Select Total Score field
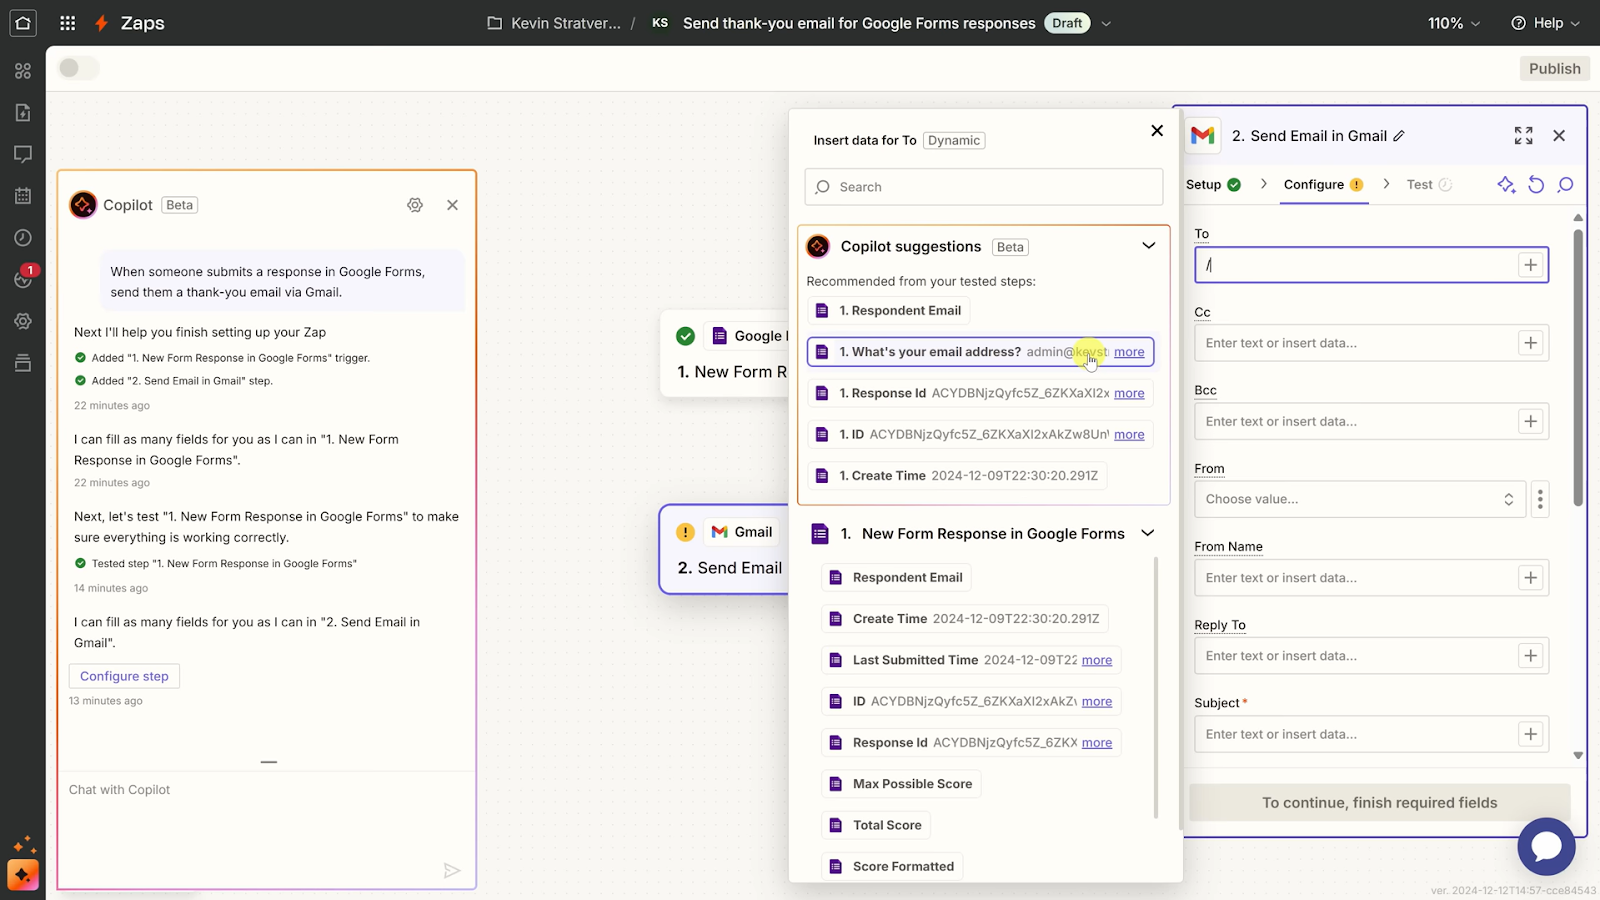Screen dimensions: 1600x900 (876, 825)
